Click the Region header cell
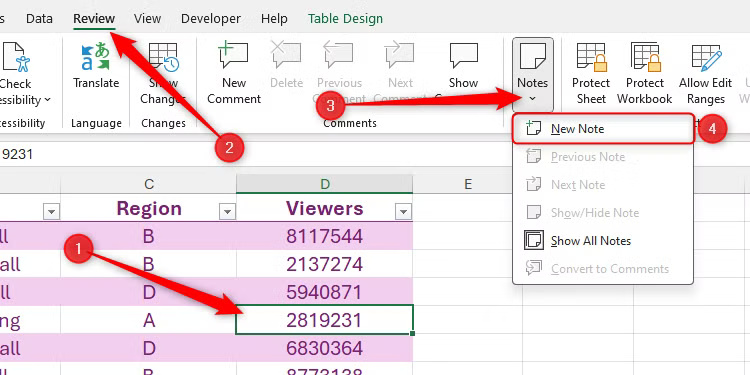Viewport: 750px width, 375px height. pyautogui.click(x=149, y=208)
